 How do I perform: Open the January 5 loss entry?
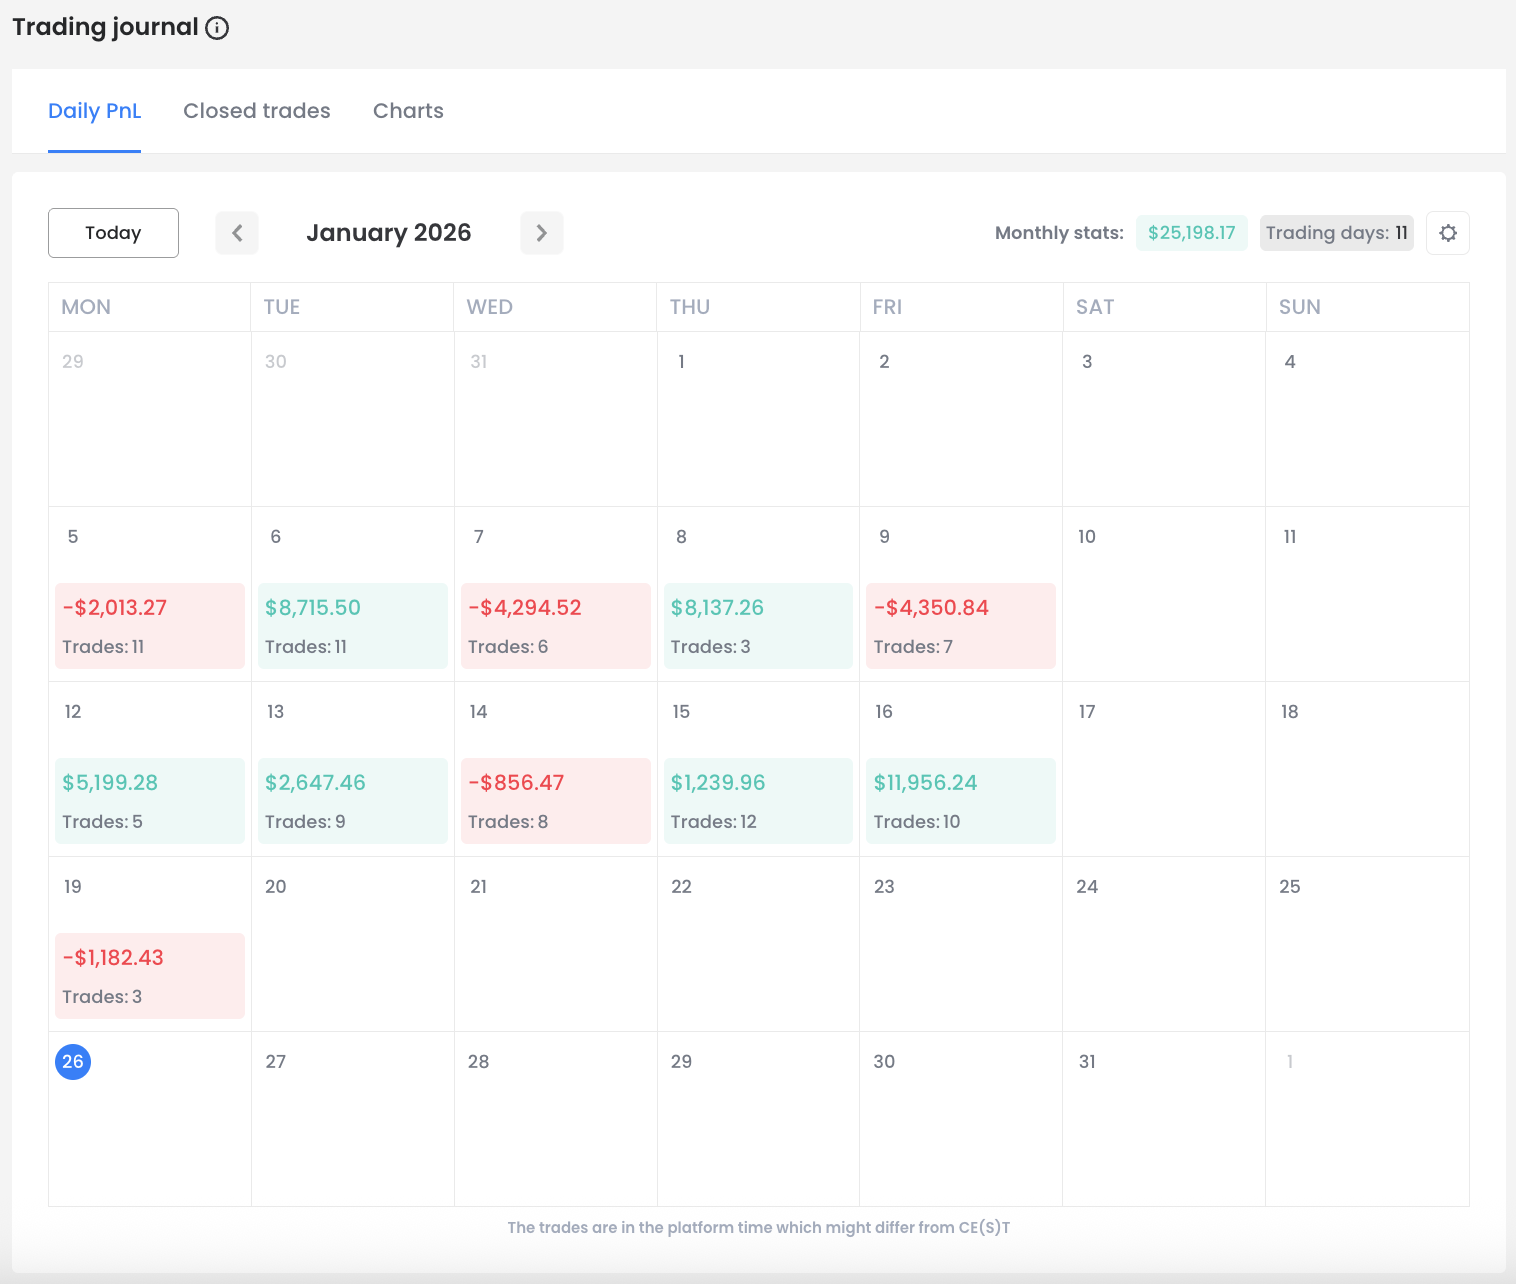[x=149, y=625]
